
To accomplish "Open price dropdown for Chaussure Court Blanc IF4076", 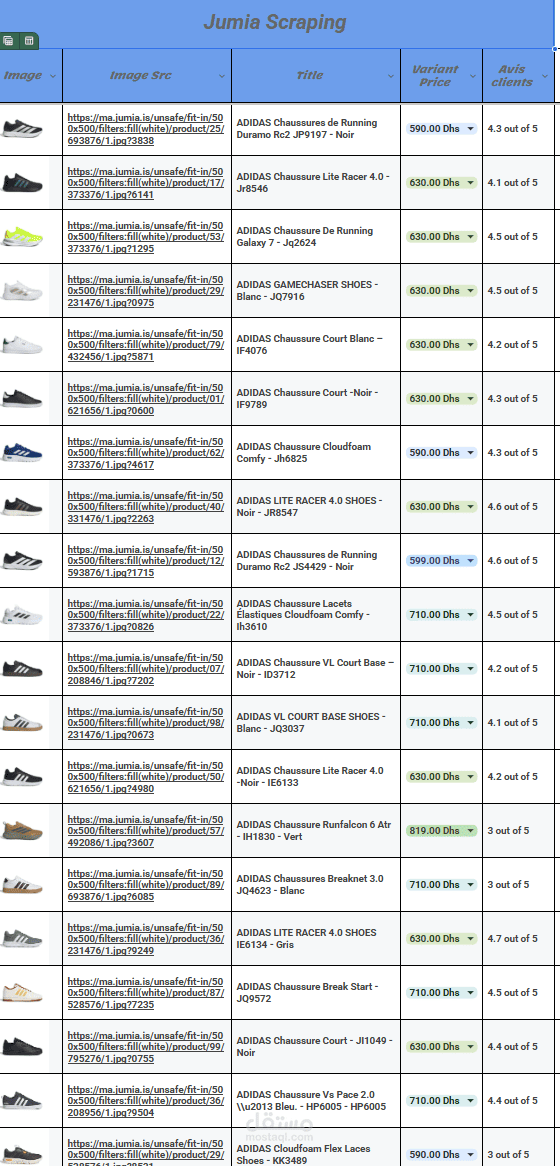I will 470,344.
